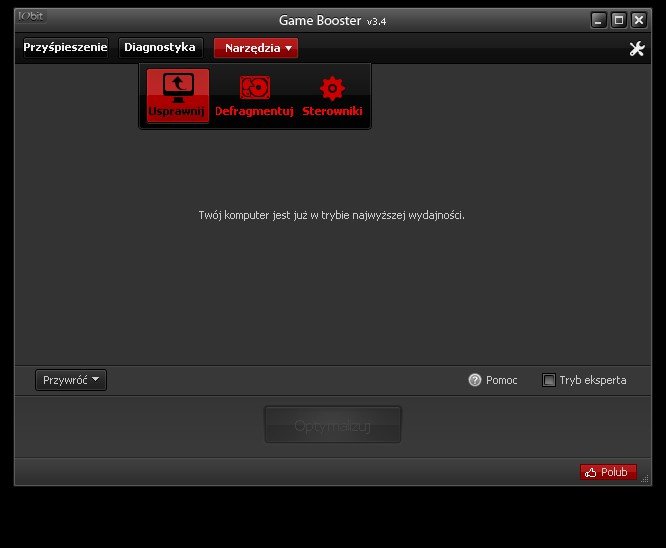Click the Pomoc help question icon
Viewport: 666px width, 548px height.
[x=475, y=380]
